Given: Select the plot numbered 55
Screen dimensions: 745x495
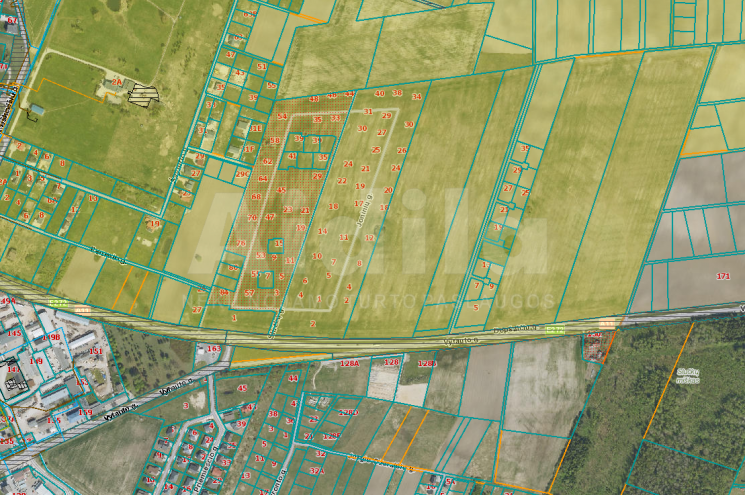Looking at the screenshot, I should point(270,86).
